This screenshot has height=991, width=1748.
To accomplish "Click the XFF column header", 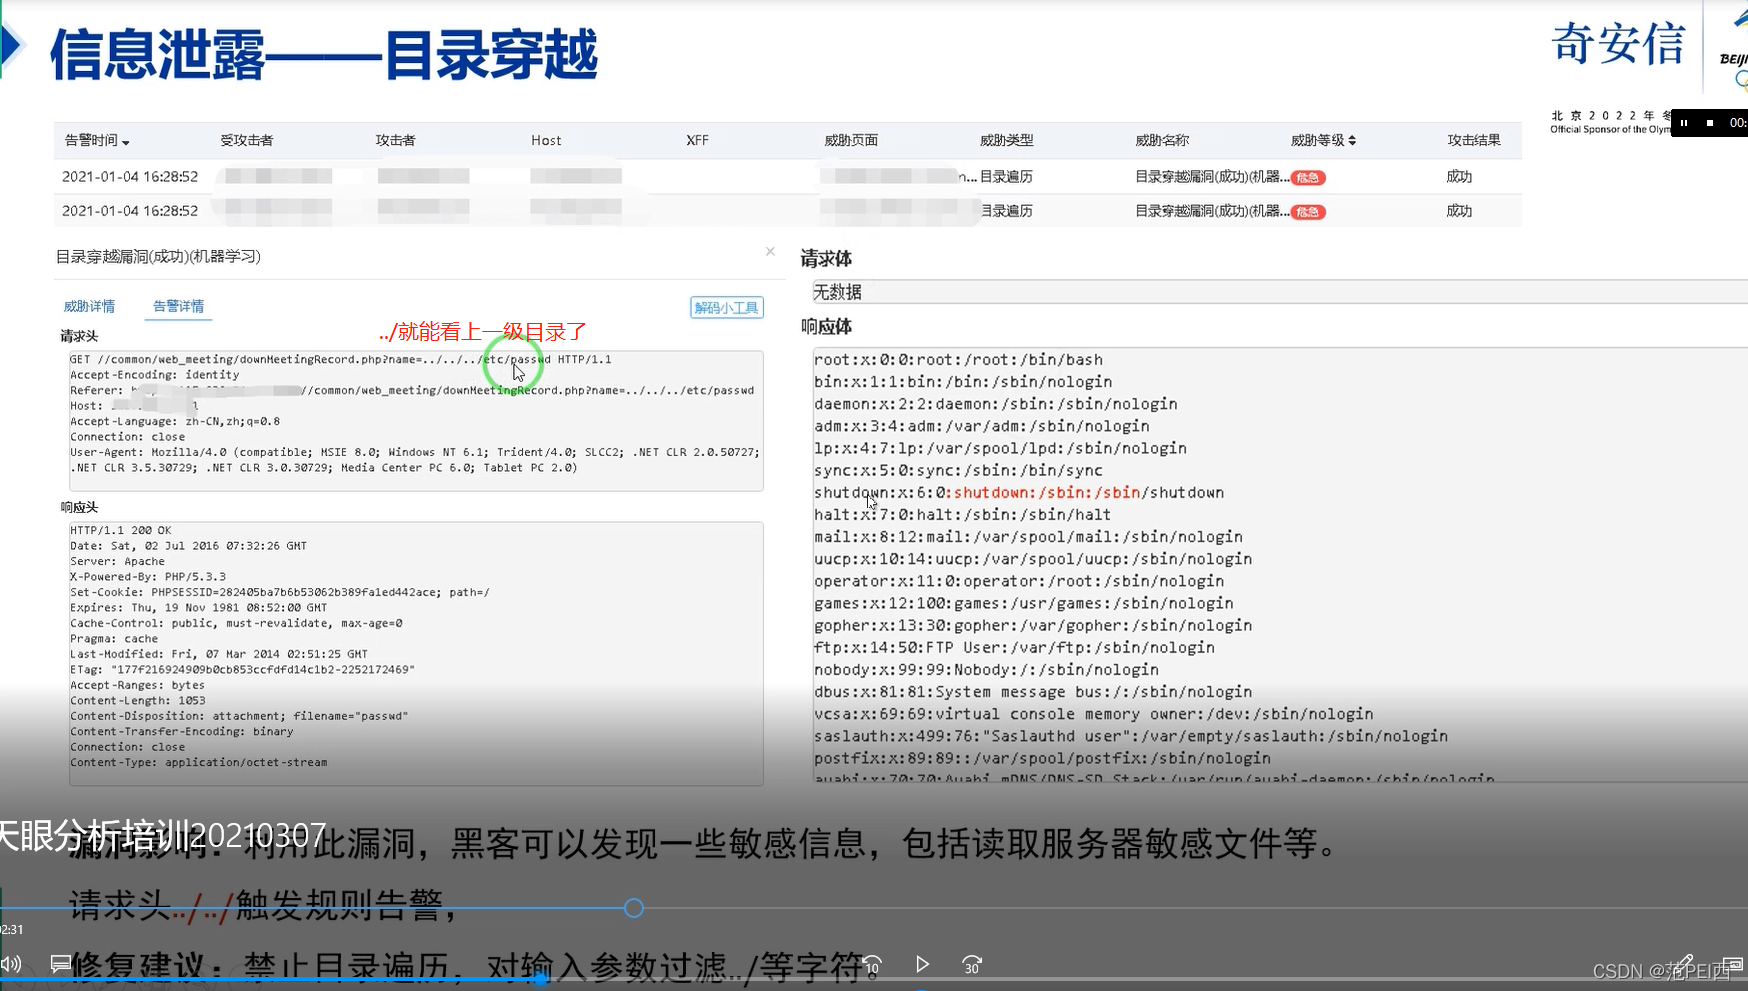I will (697, 140).
